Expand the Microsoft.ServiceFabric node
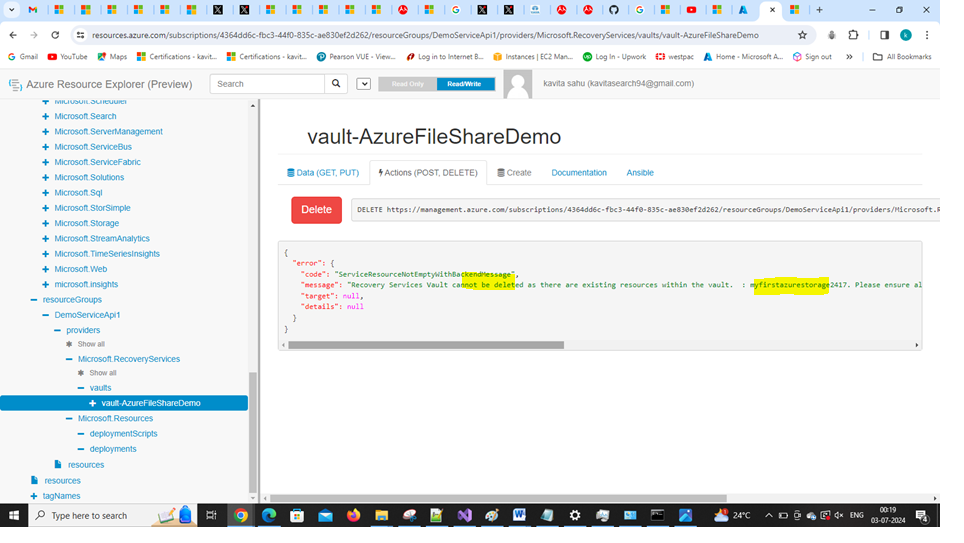 click(x=45, y=162)
